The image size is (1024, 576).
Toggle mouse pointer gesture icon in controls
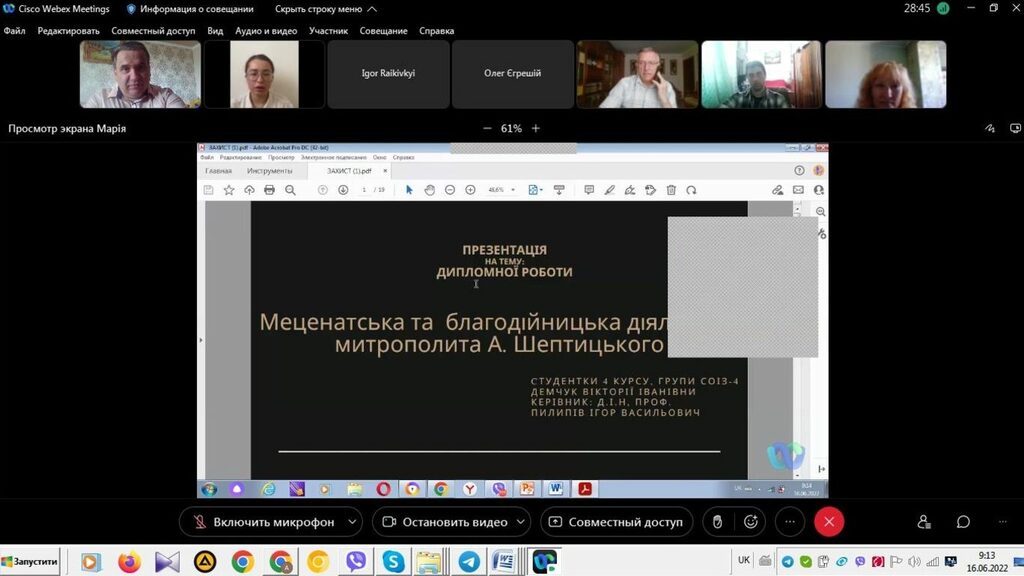click(716, 522)
